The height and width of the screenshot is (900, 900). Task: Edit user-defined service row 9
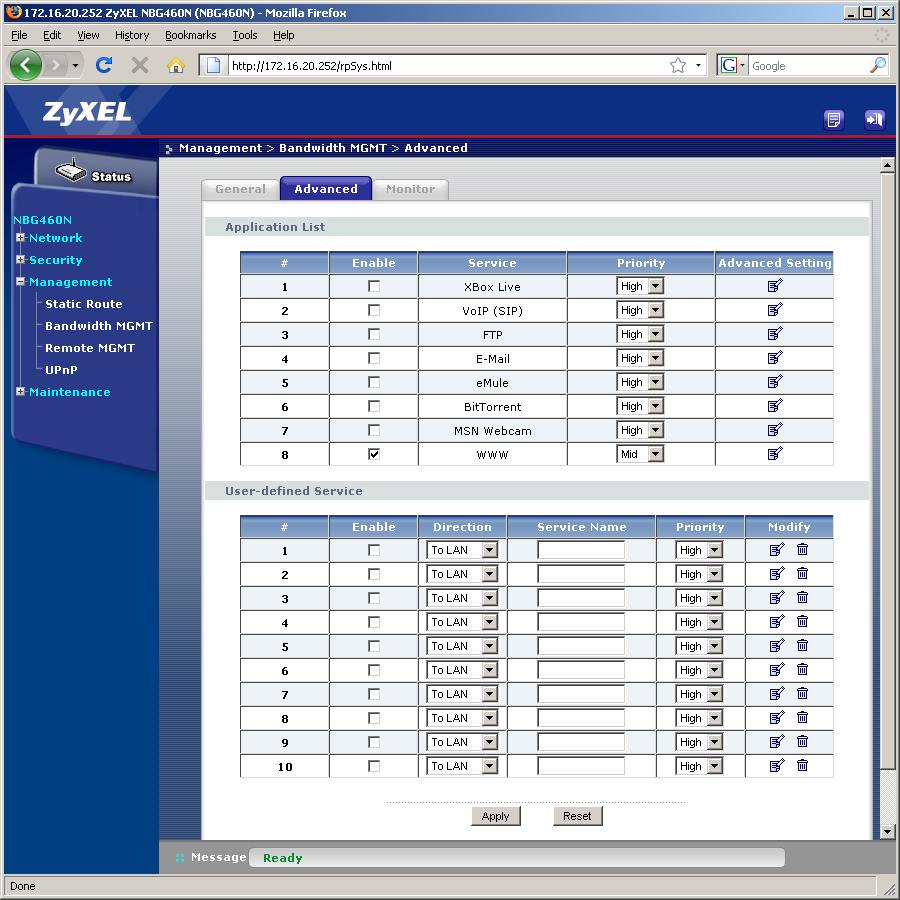[x=777, y=742]
